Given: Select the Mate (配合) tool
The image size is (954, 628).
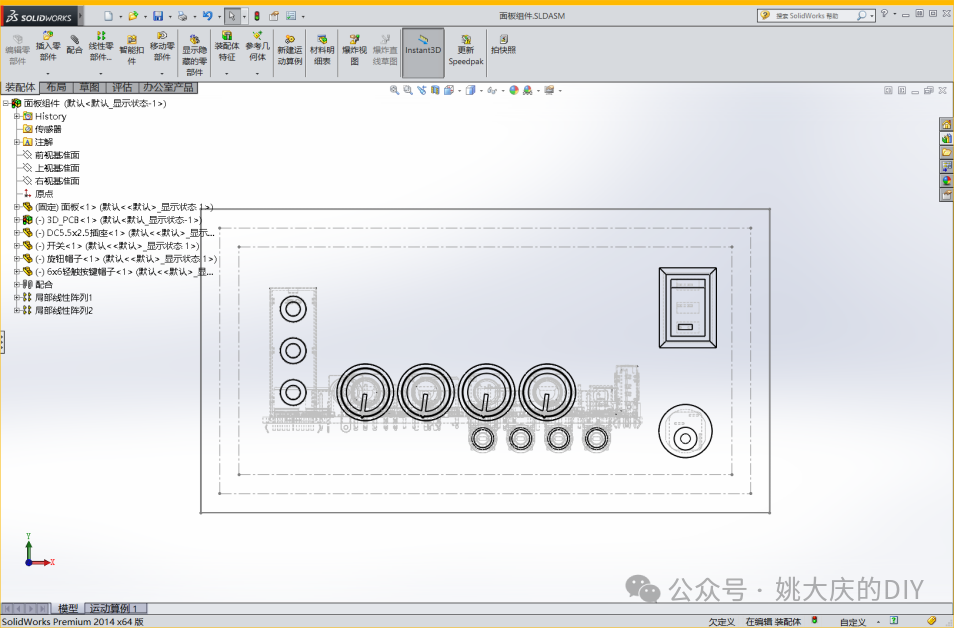Looking at the screenshot, I should (74, 43).
